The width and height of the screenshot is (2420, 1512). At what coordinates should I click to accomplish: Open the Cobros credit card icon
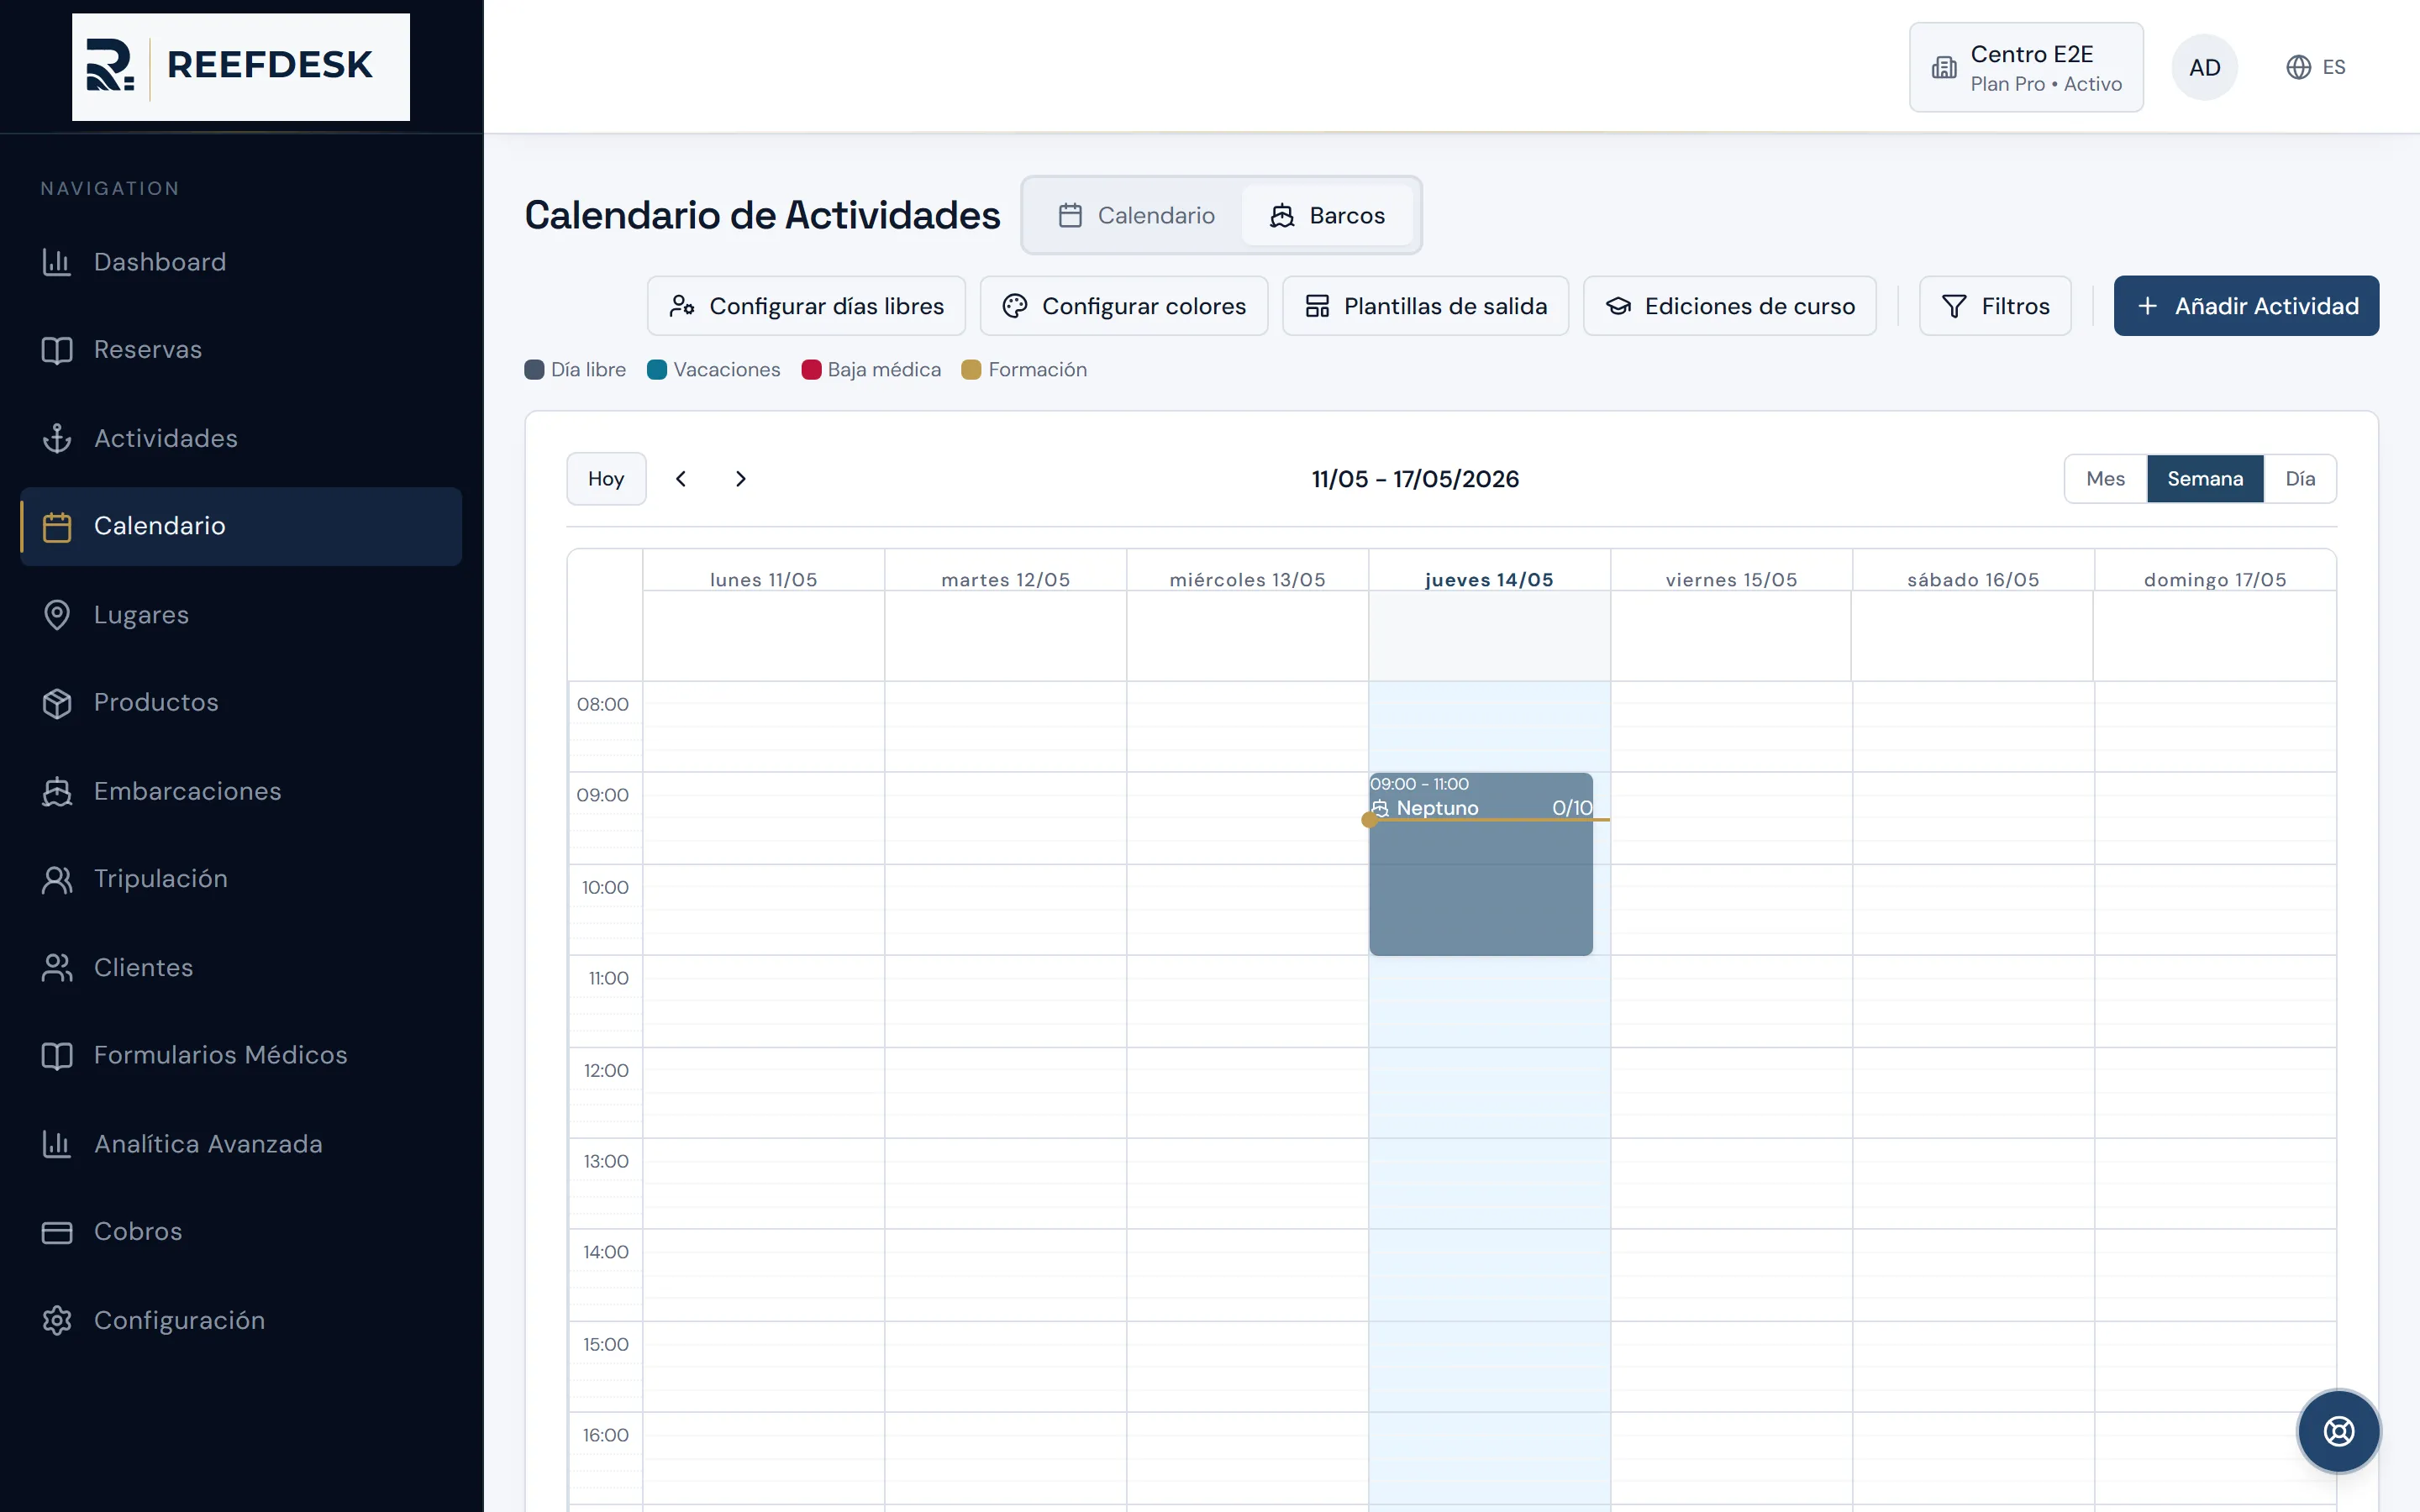tap(57, 1232)
